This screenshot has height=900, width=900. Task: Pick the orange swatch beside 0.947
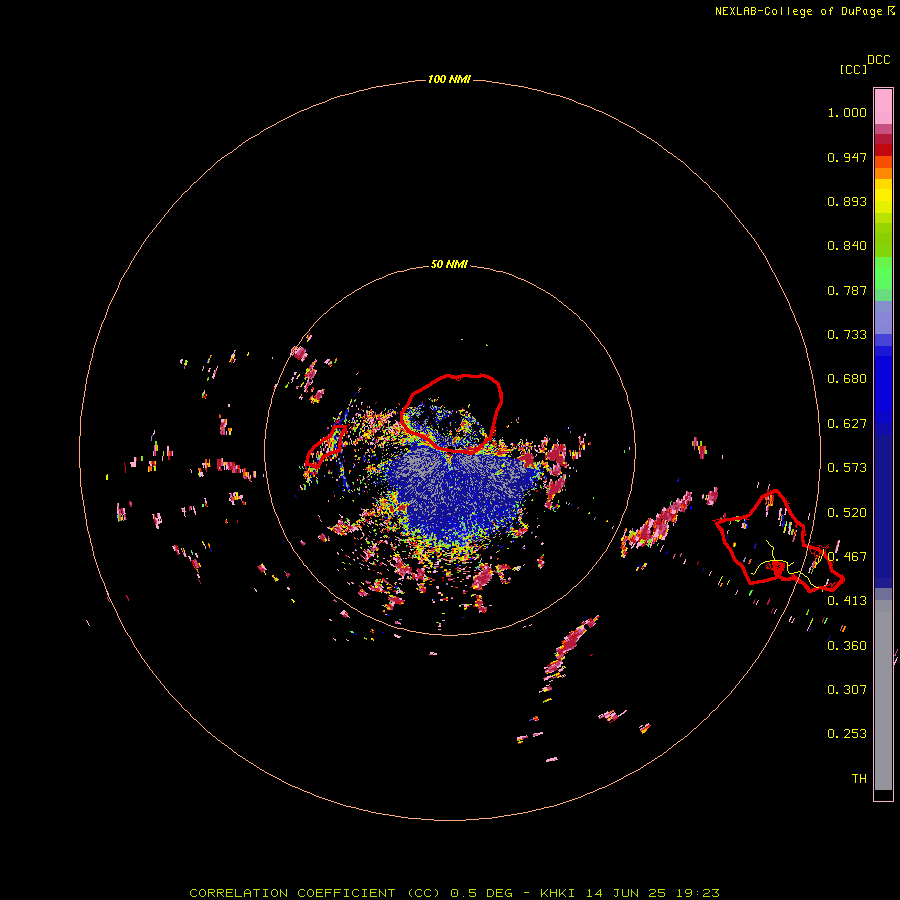tap(883, 162)
